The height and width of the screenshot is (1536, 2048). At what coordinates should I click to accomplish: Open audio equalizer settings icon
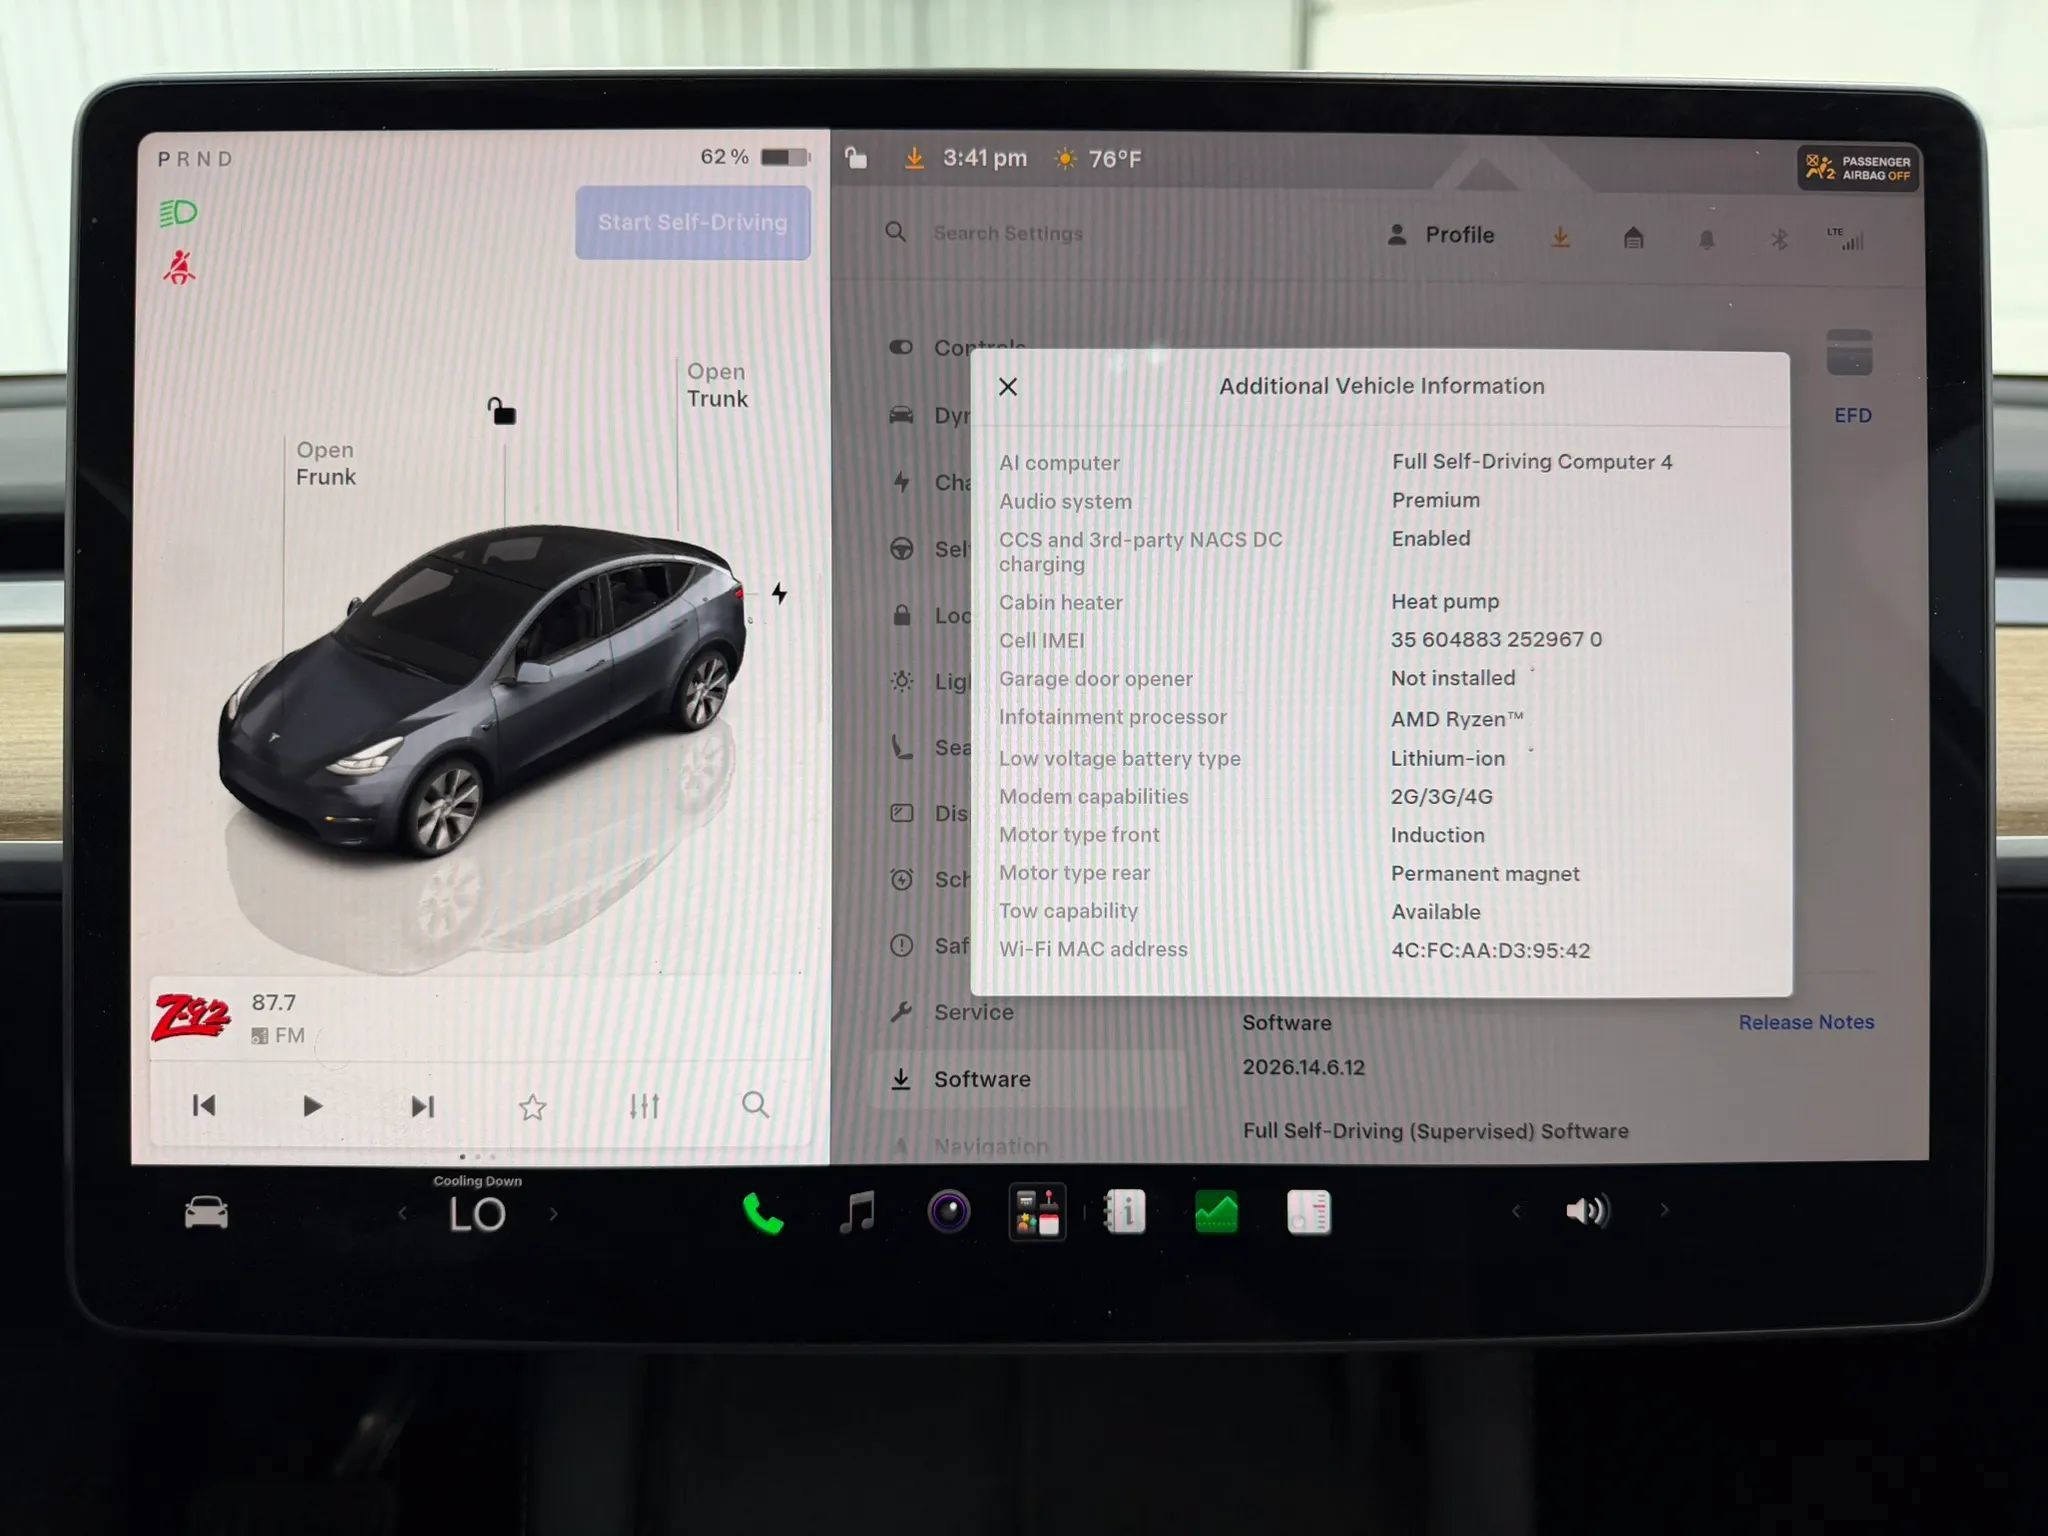[644, 1106]
